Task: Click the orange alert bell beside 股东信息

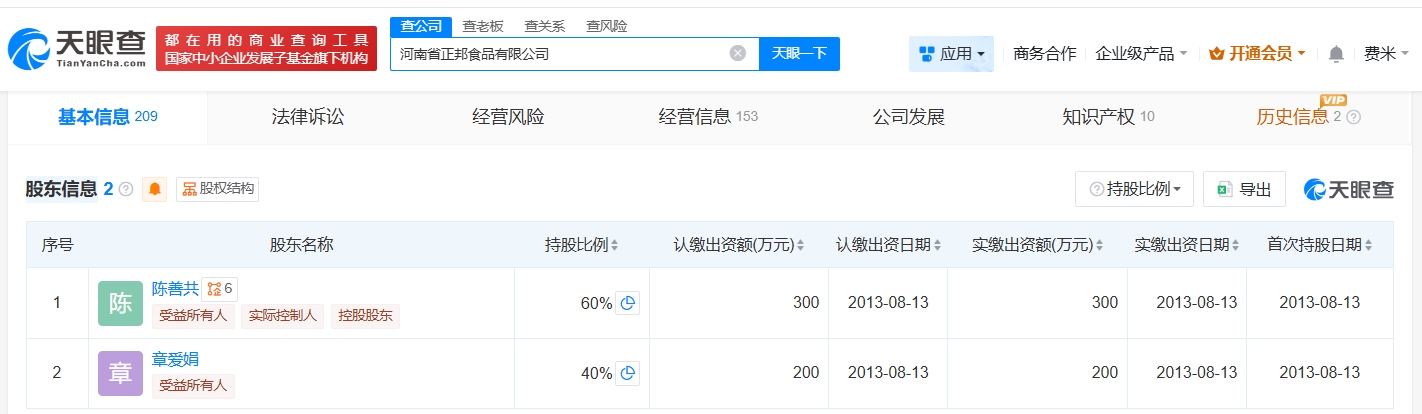Action: tap(155, 189)
